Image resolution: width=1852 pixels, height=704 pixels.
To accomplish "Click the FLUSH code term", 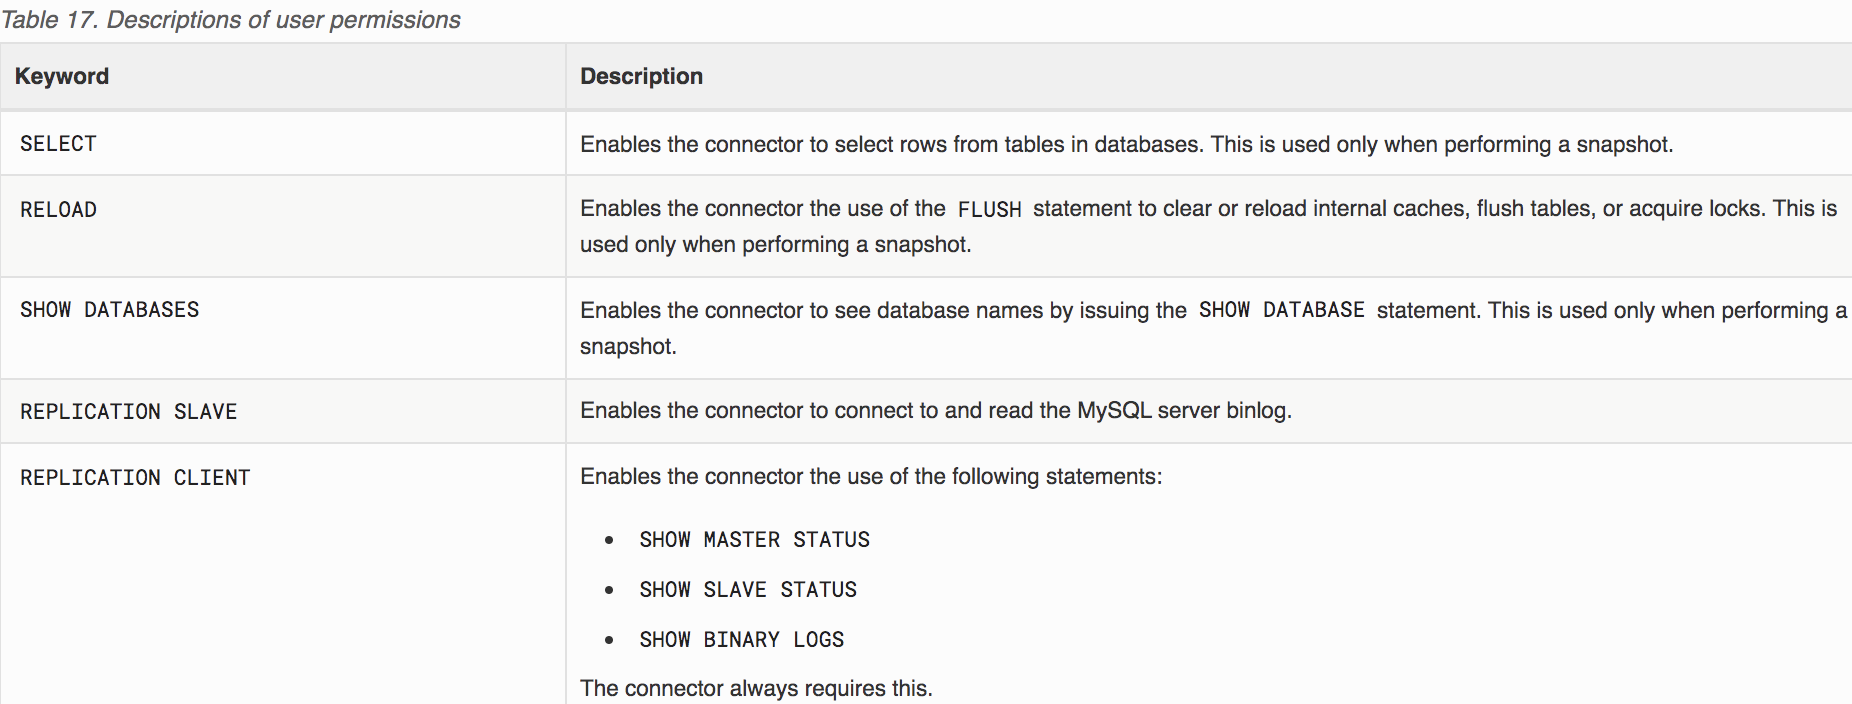I will [989, 209].
